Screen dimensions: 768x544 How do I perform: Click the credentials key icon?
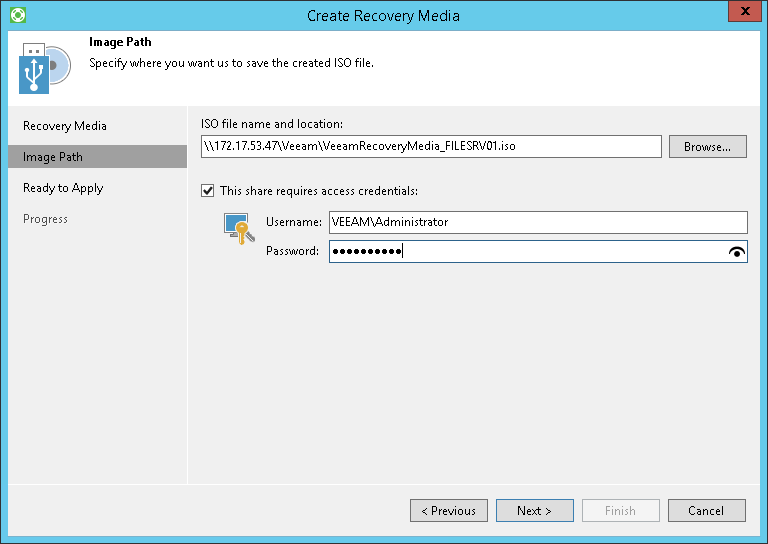236,228
